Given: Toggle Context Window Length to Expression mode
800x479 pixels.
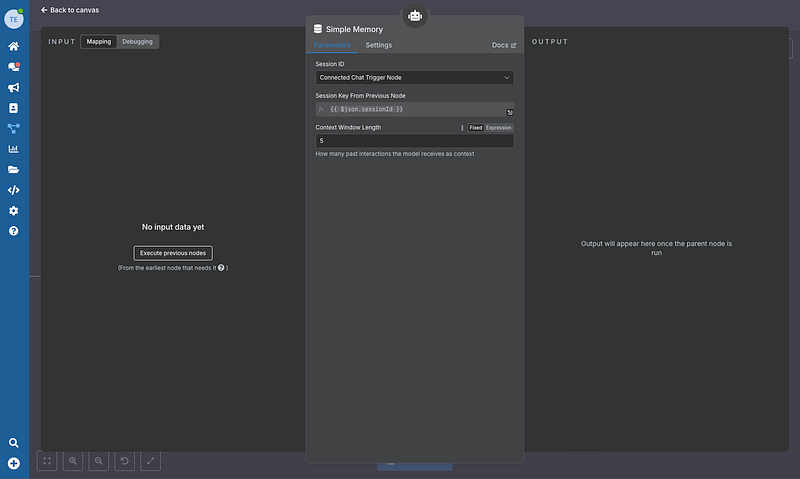Looking at the screenshot, I should point(498,128).
